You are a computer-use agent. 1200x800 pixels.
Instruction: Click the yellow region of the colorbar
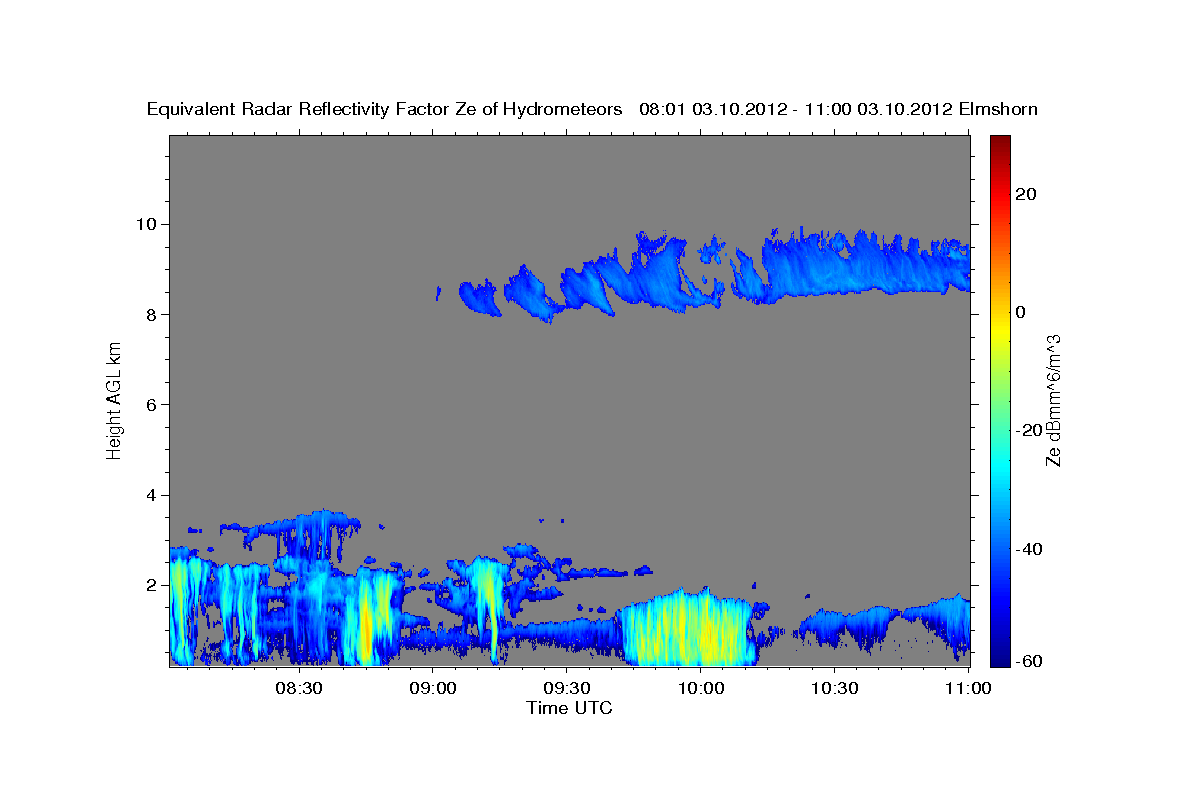[1000, 330]
